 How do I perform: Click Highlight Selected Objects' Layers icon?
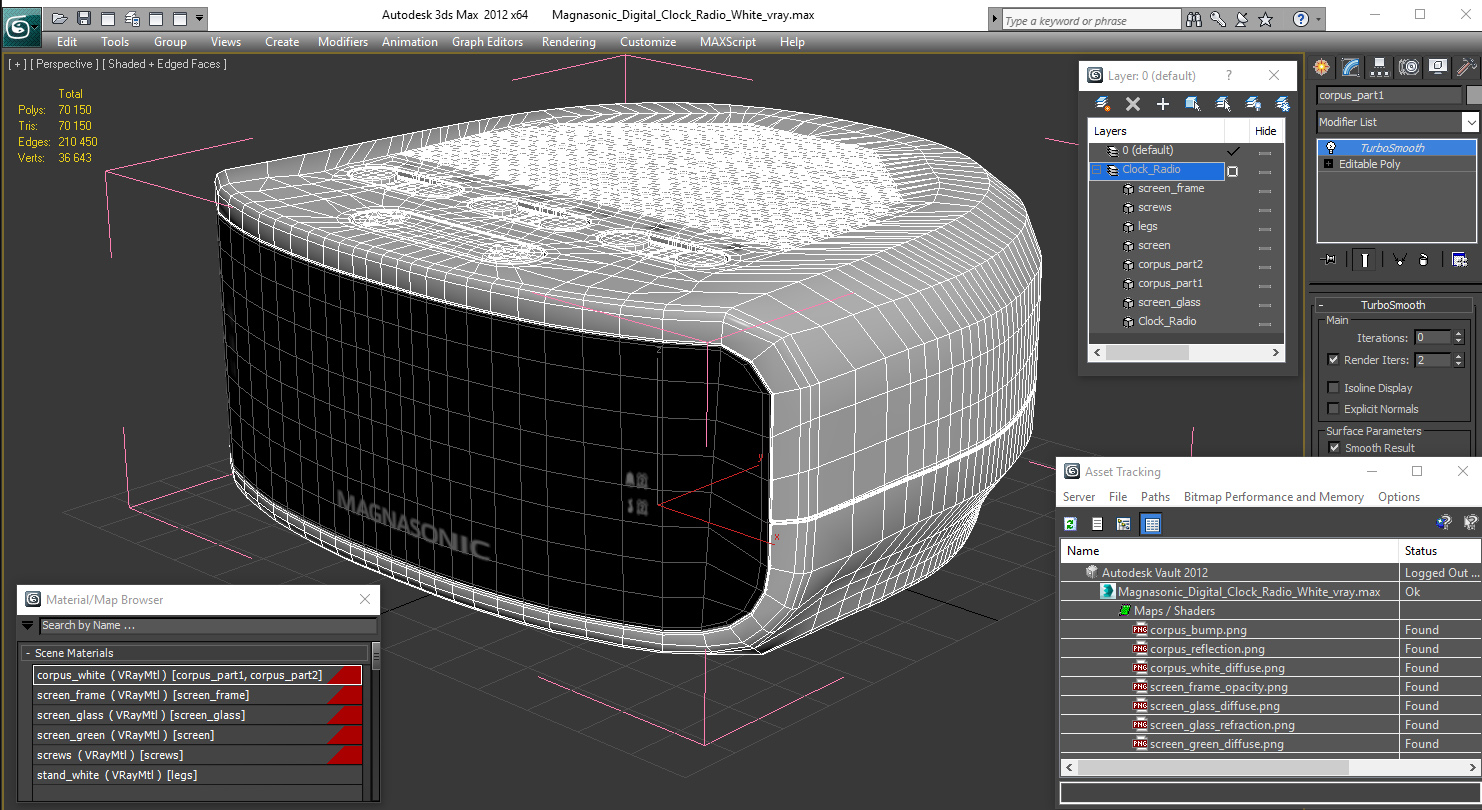click(1223, 104)
